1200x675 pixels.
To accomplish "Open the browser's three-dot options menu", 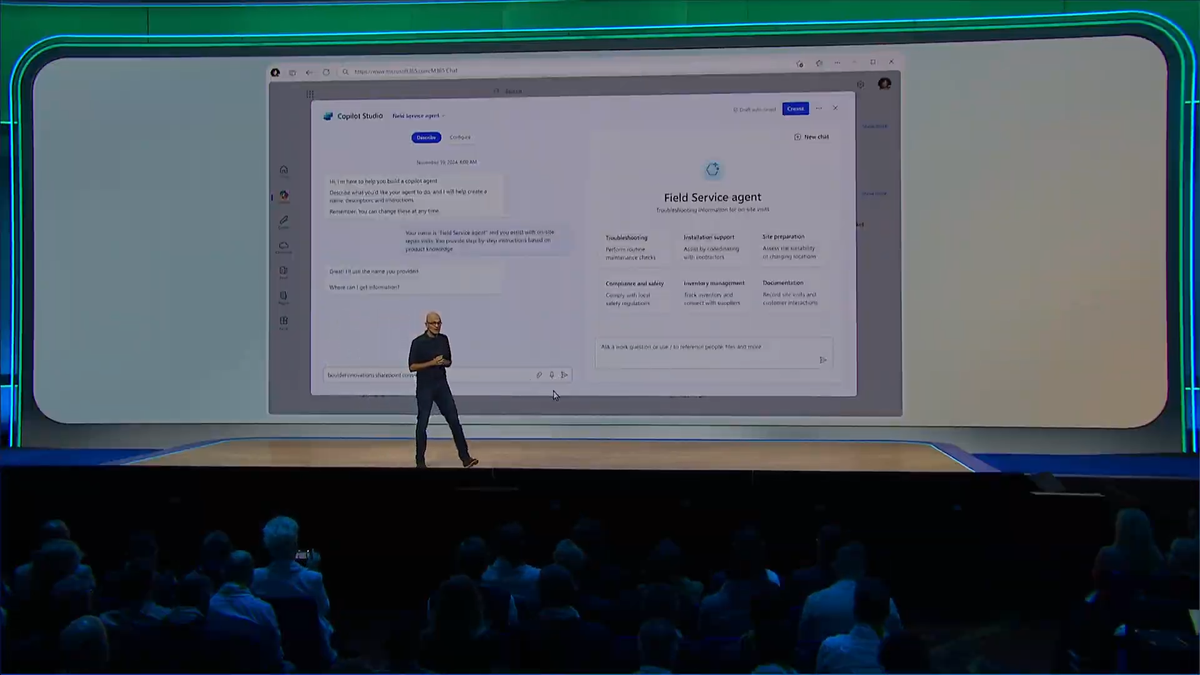I will [x=836, y=63].
